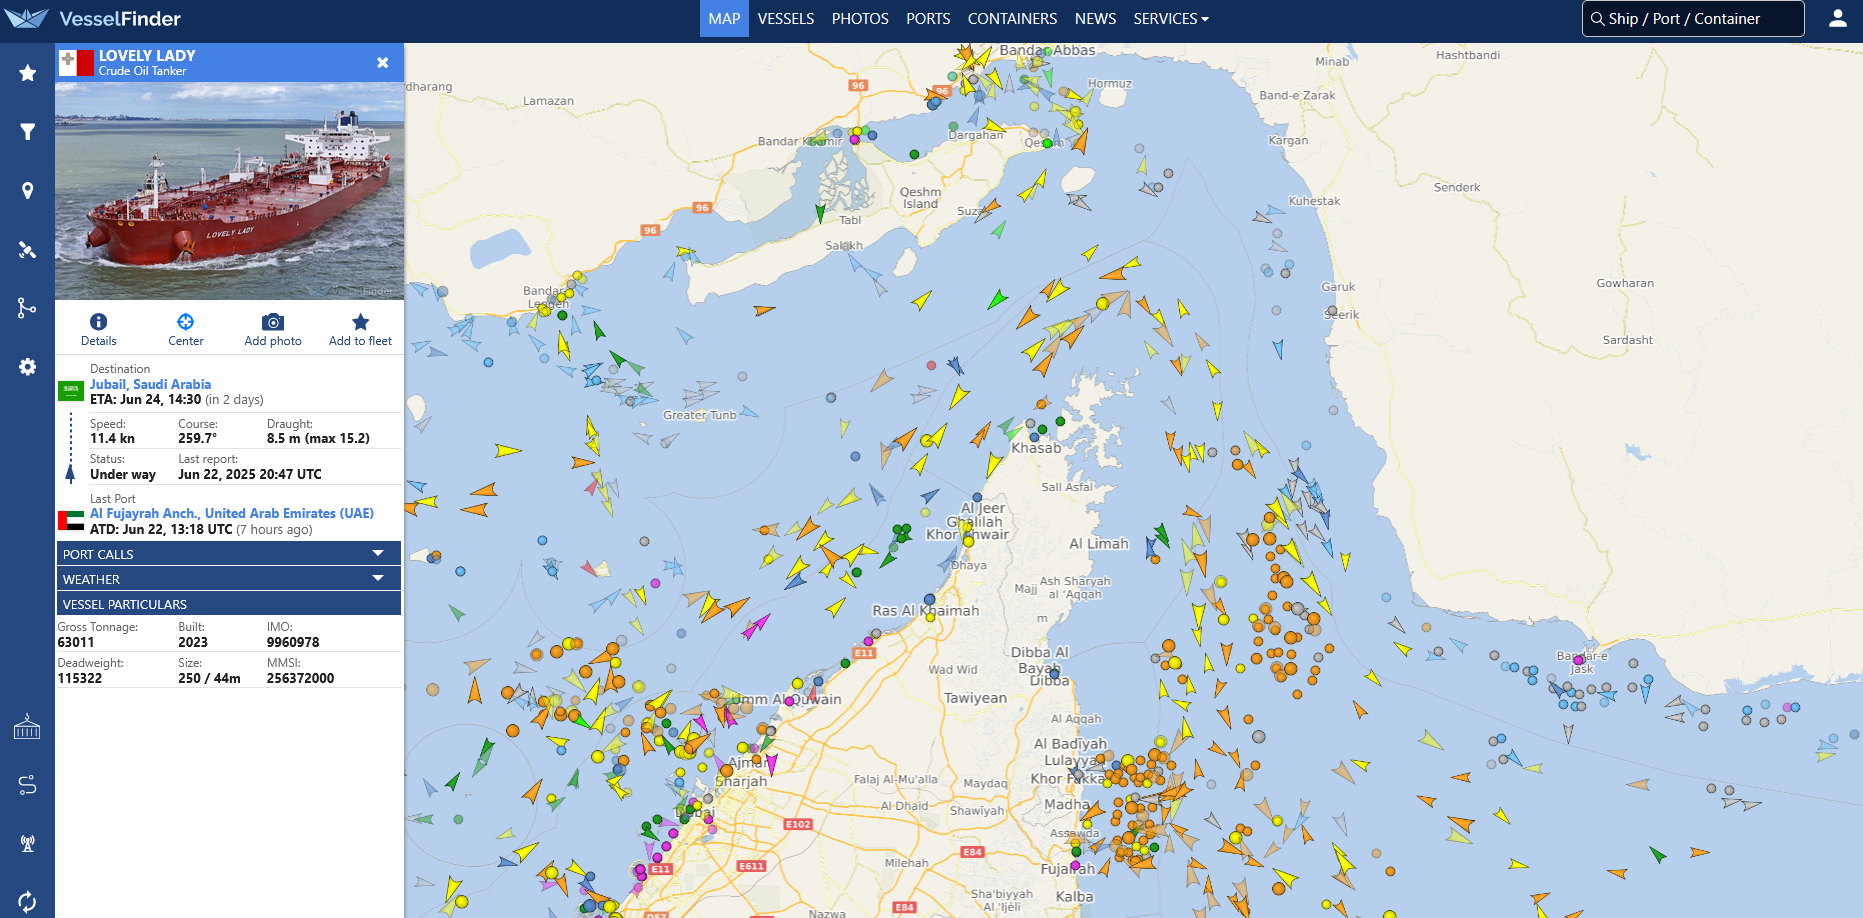
Task: Expand the WEATHER section
Action: click(229, 578)
